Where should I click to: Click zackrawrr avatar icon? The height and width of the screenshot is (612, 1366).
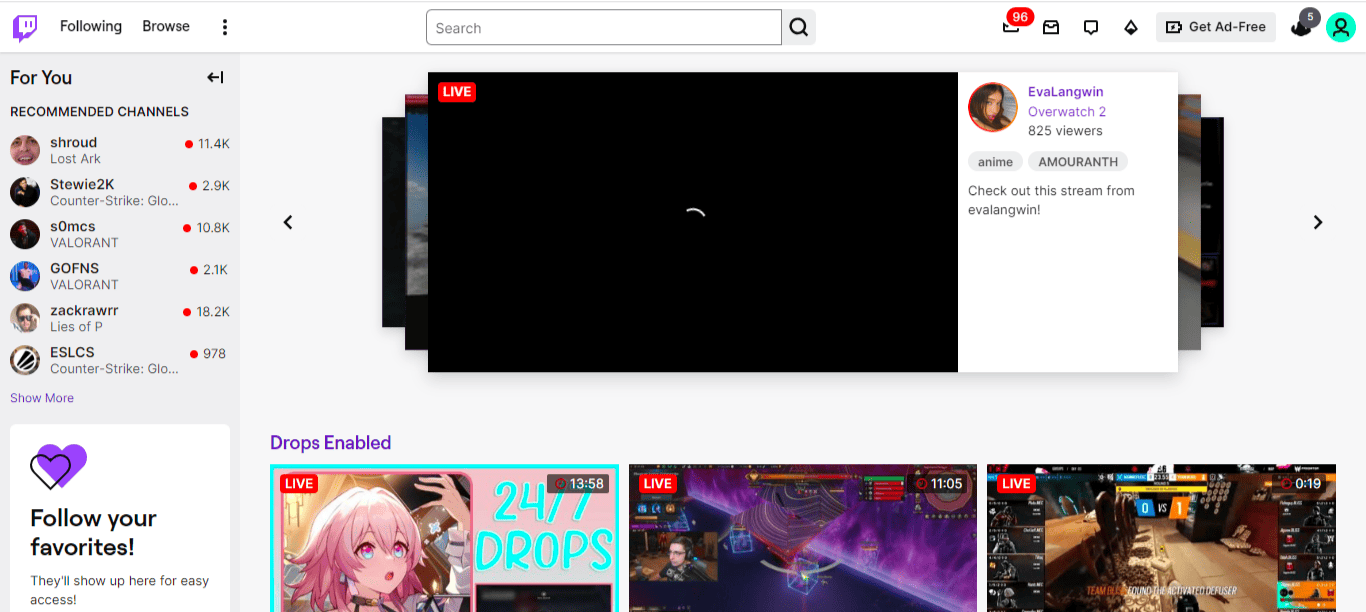pyautogui.click(x=25, y=318)
